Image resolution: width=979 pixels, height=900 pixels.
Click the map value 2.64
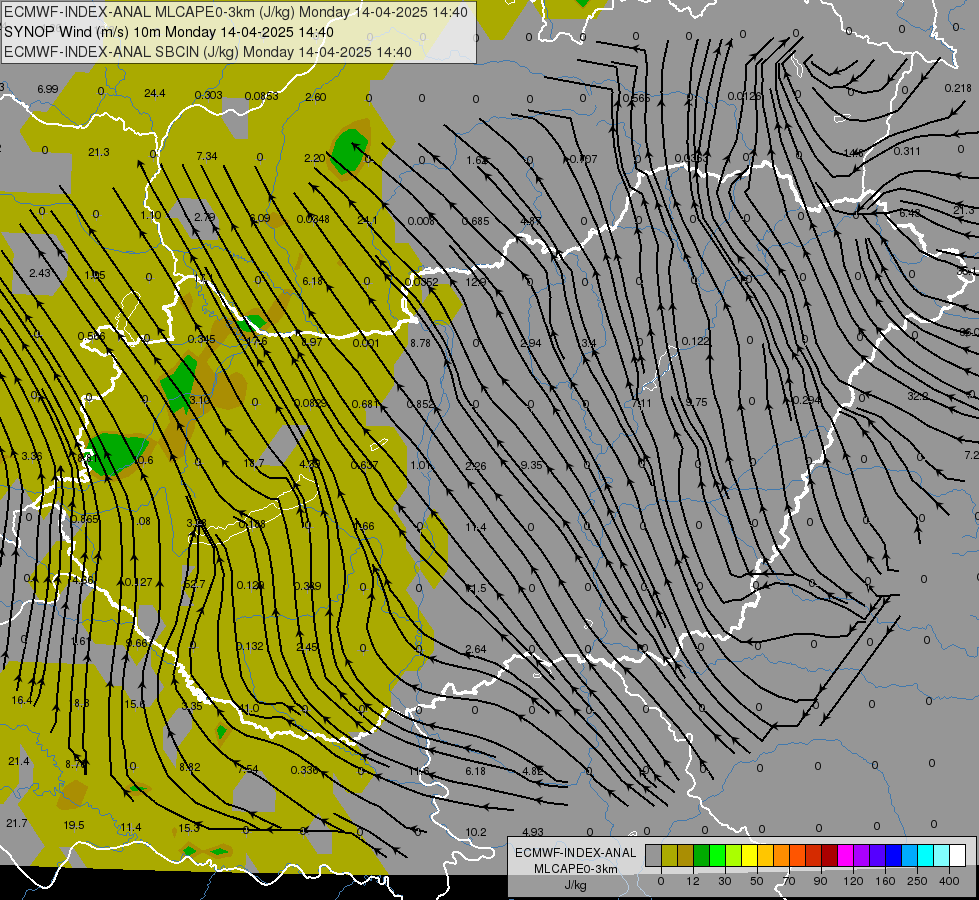pos(476,650)
